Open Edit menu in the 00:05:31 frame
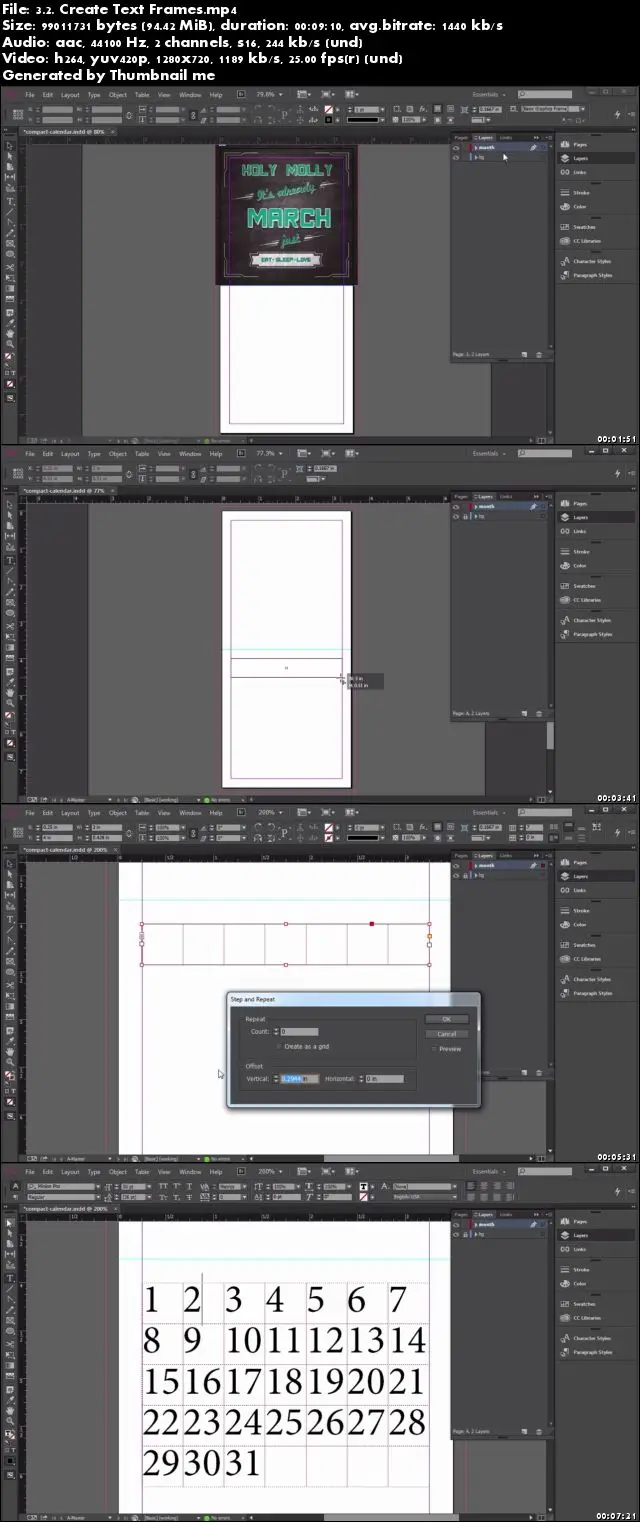The width and height of the screenshot is (640, 1522). 48,812
